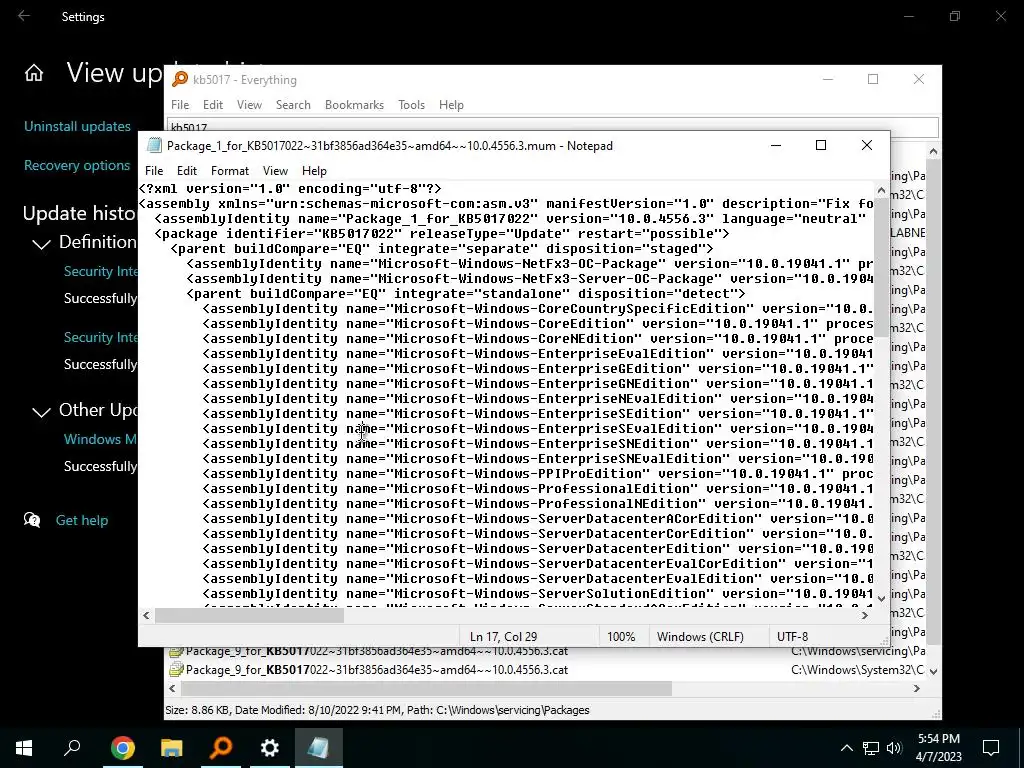Viewport: 1024px width, 768px height.
Task: Open Everything Help menu
Action: 451,104
